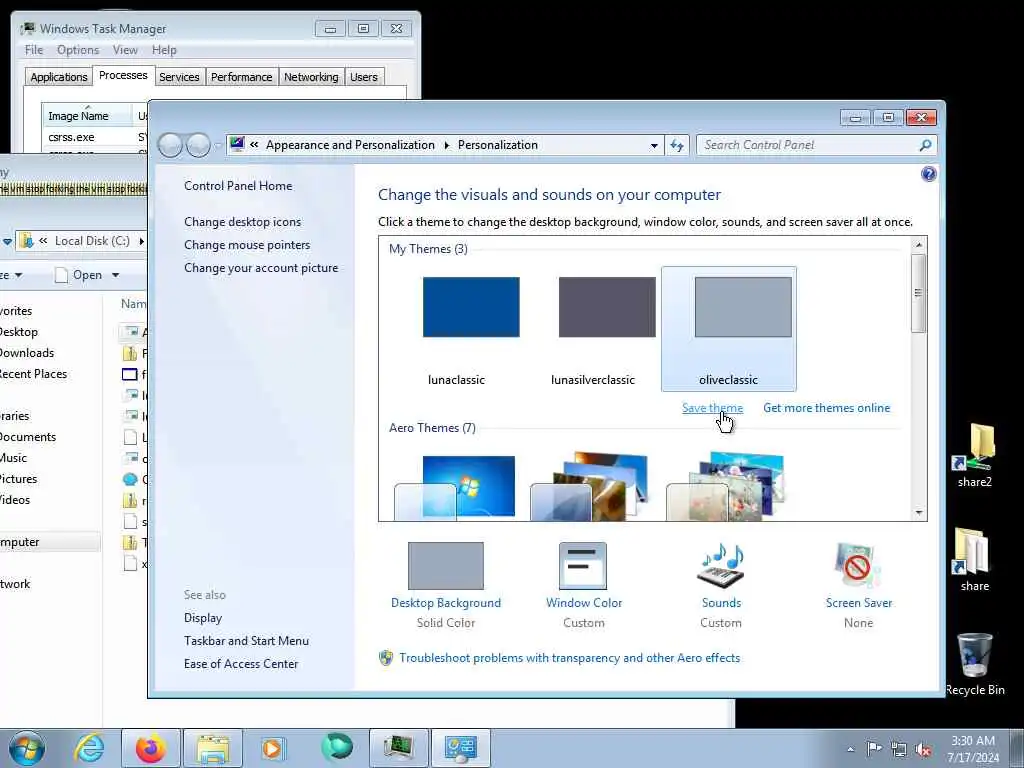This screenshot has height=768, width=1024.
Task: Select the Windows 7 Aero theme
Action: [457, 487]
